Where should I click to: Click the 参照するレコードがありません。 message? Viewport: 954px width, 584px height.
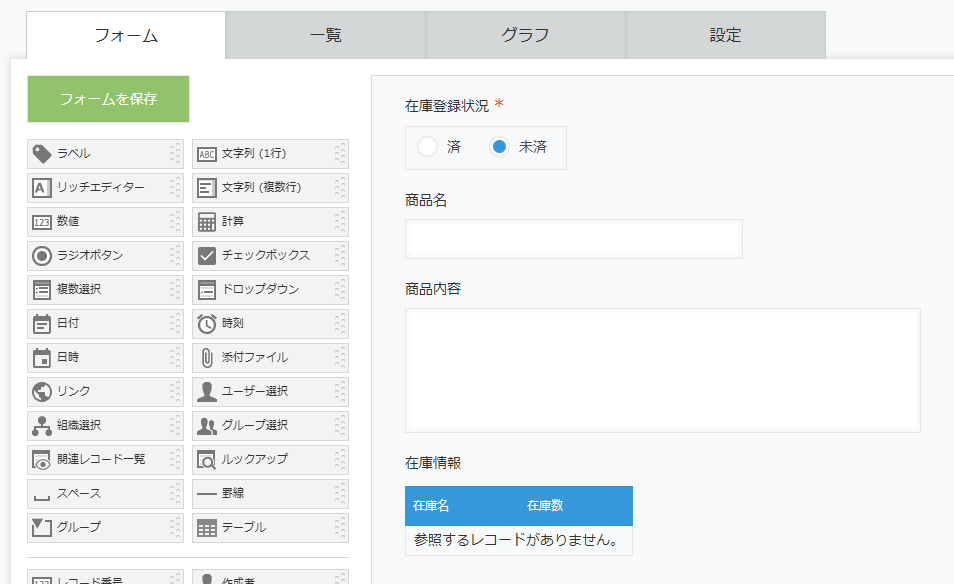click(x=516, y=540)
